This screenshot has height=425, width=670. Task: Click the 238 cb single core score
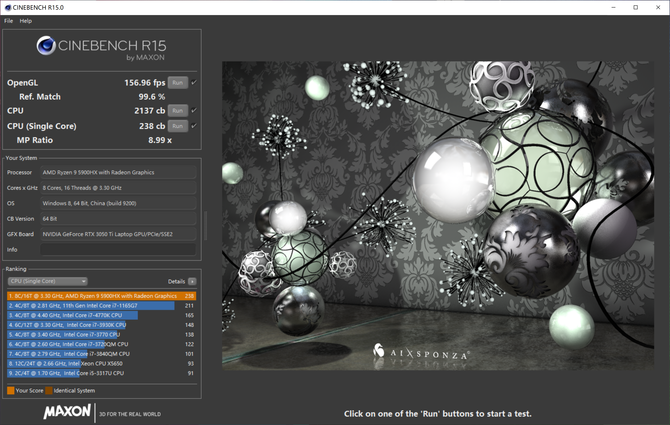tap(152, 126)
